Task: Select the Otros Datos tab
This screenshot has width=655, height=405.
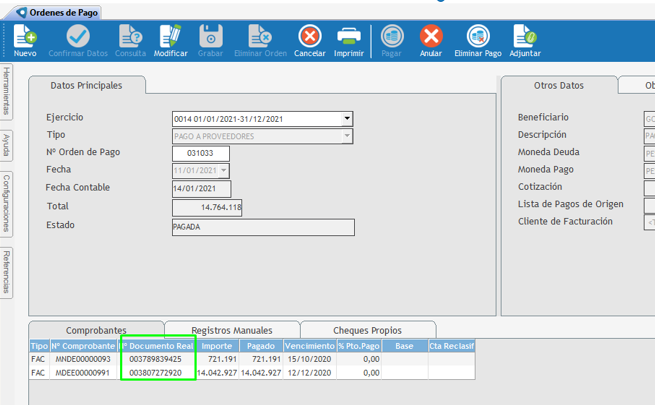Action: (558, 86)
